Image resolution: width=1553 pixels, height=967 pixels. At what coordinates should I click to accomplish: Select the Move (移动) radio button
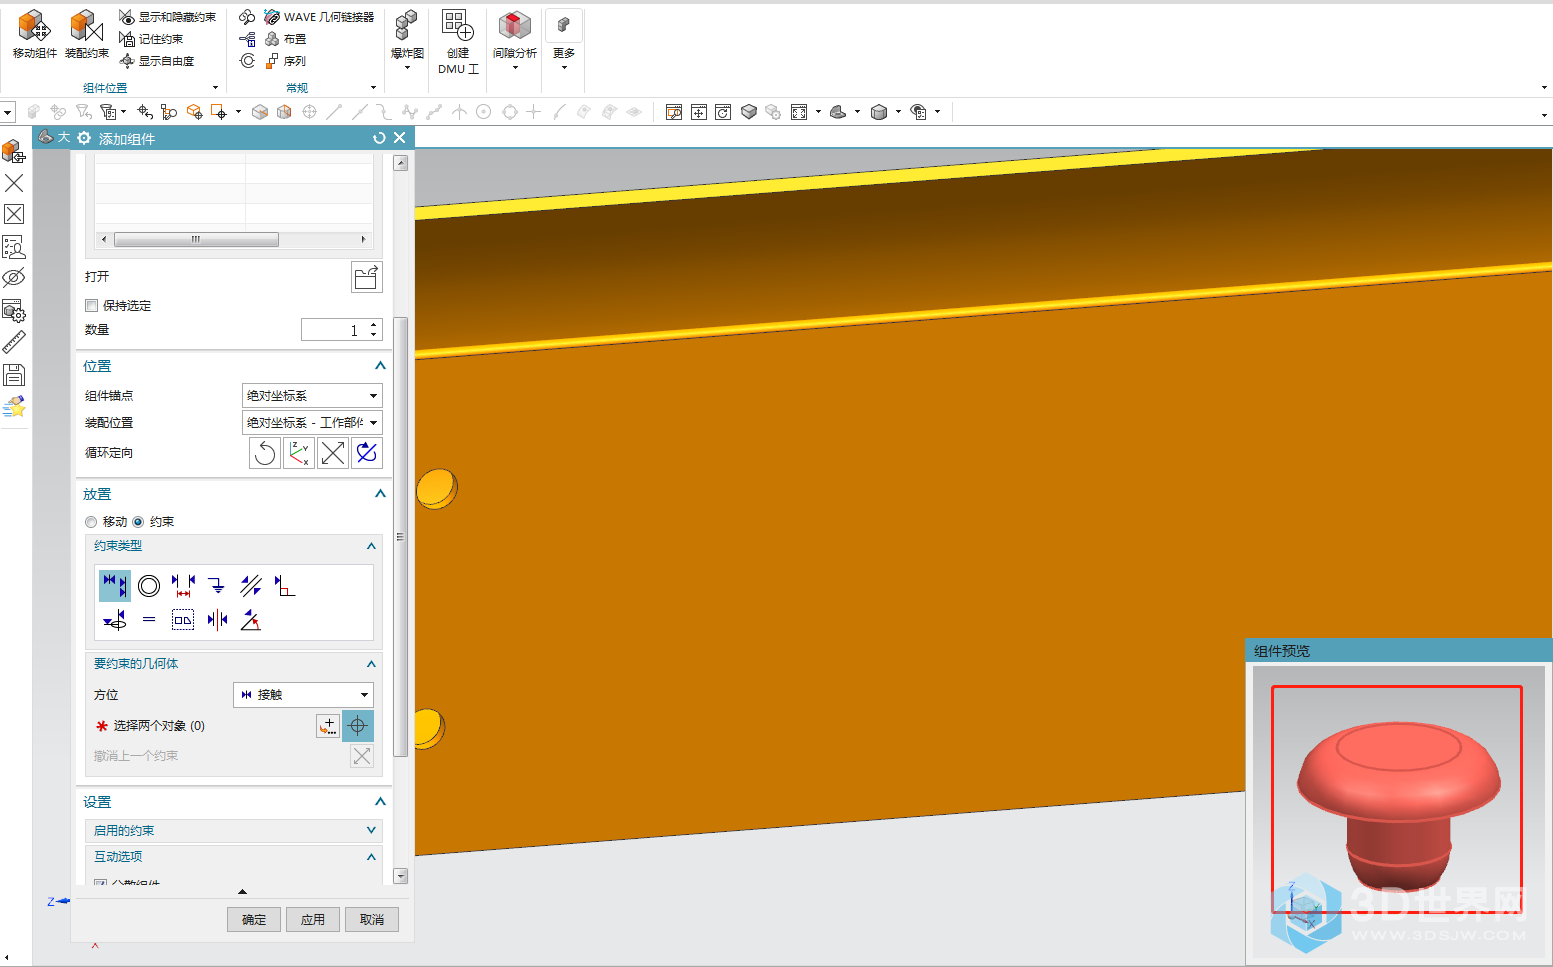[91, 522]
